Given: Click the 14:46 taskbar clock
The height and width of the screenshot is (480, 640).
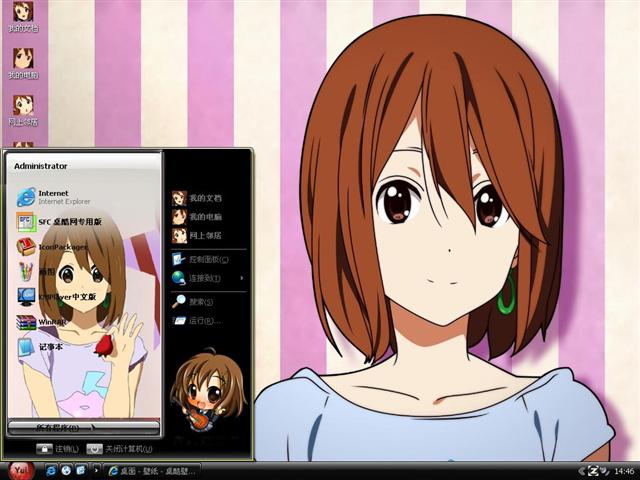Looking at the screenshot, I should coord(624,471).
